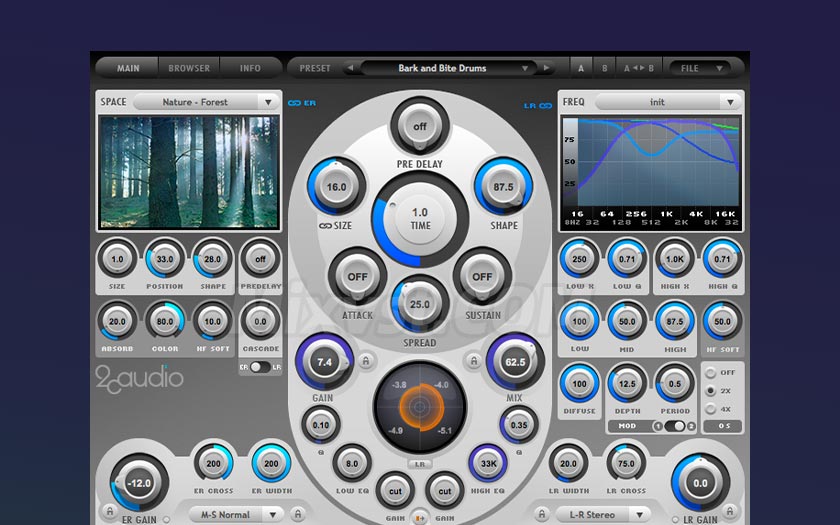
Task: Click the LR button below the meter
Action: pyautogui.click(x=420, y=464)
